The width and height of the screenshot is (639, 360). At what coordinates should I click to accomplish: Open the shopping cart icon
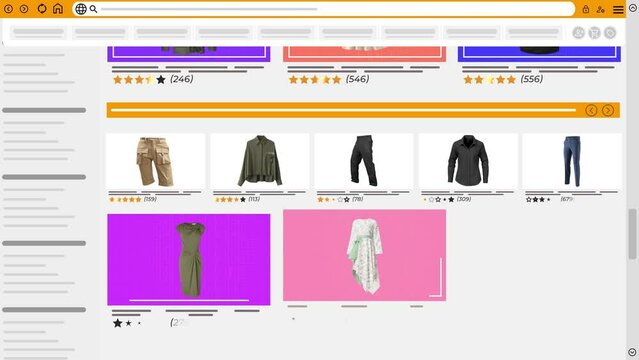(x=594, y=33)
